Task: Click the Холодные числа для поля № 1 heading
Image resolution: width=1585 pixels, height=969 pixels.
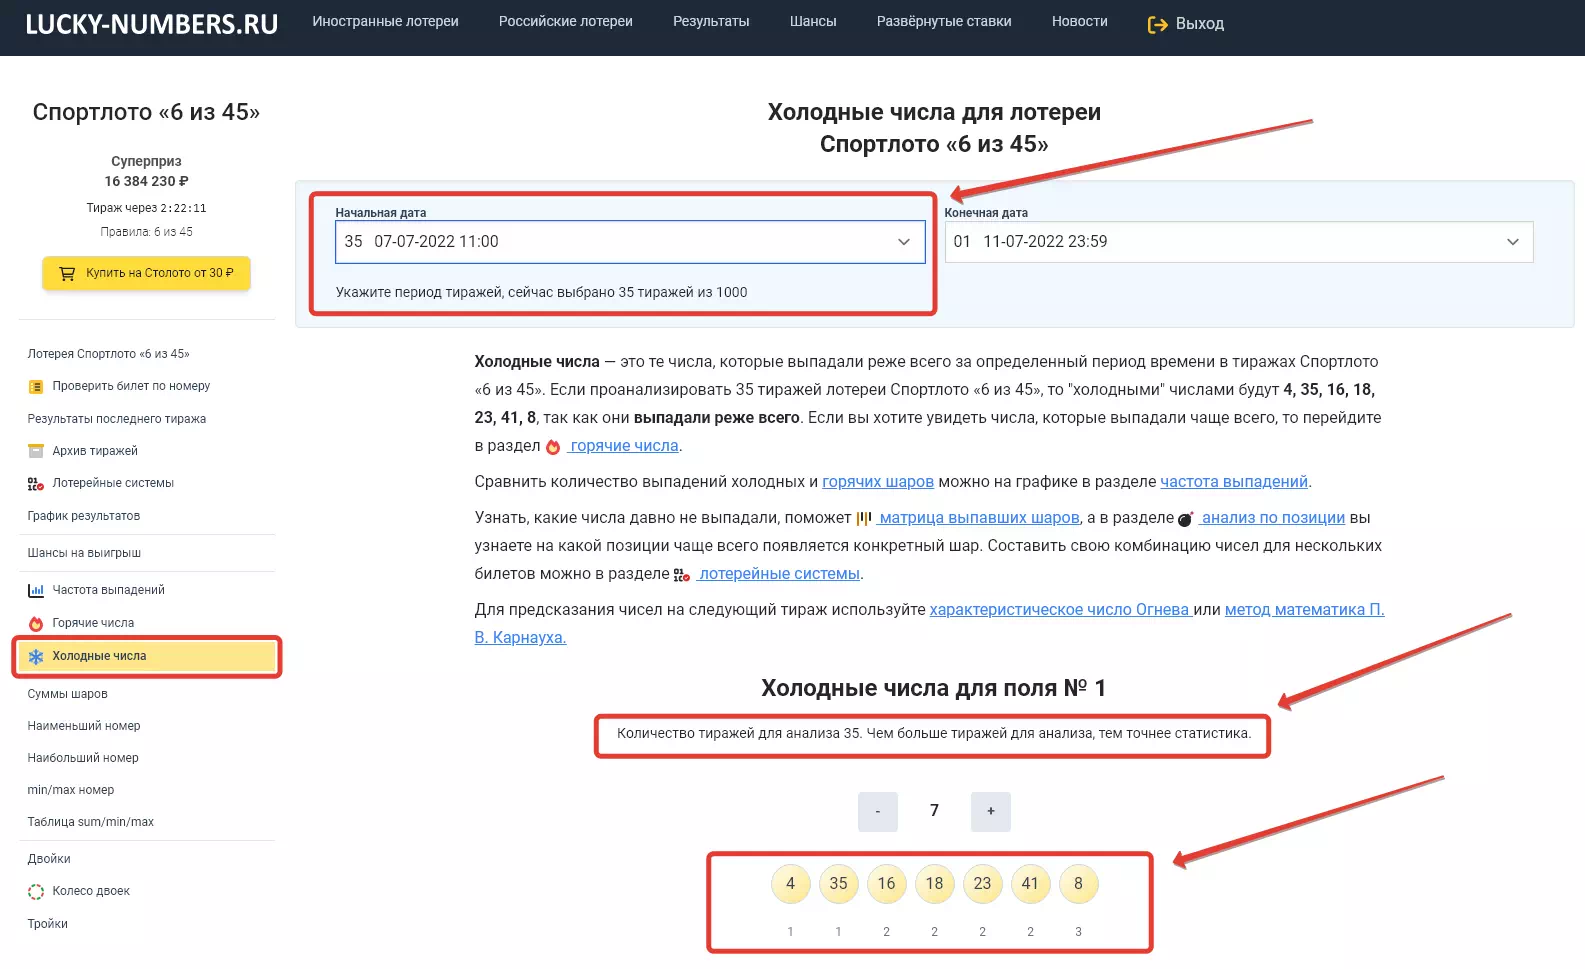Action: tap(934, 688)
